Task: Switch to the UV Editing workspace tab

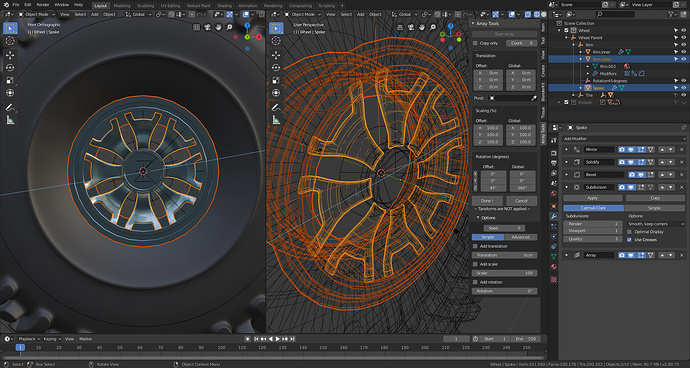Action: [x=169, y=6]
